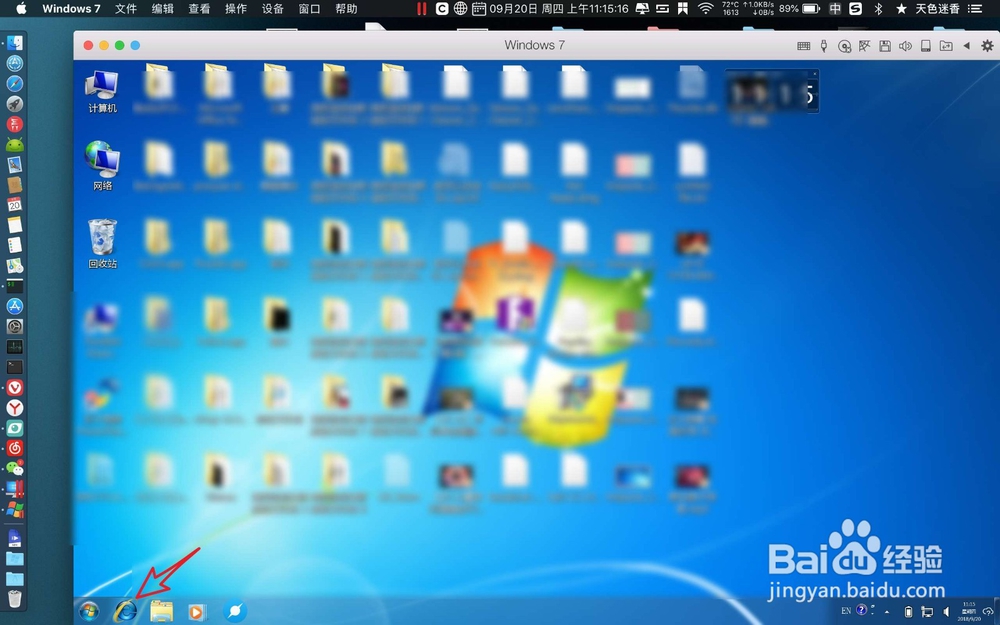Open Windows Explorer folder in taskbar
Image resolution: width=1000 pixels, height=625 pixels.
pos(162,612)
